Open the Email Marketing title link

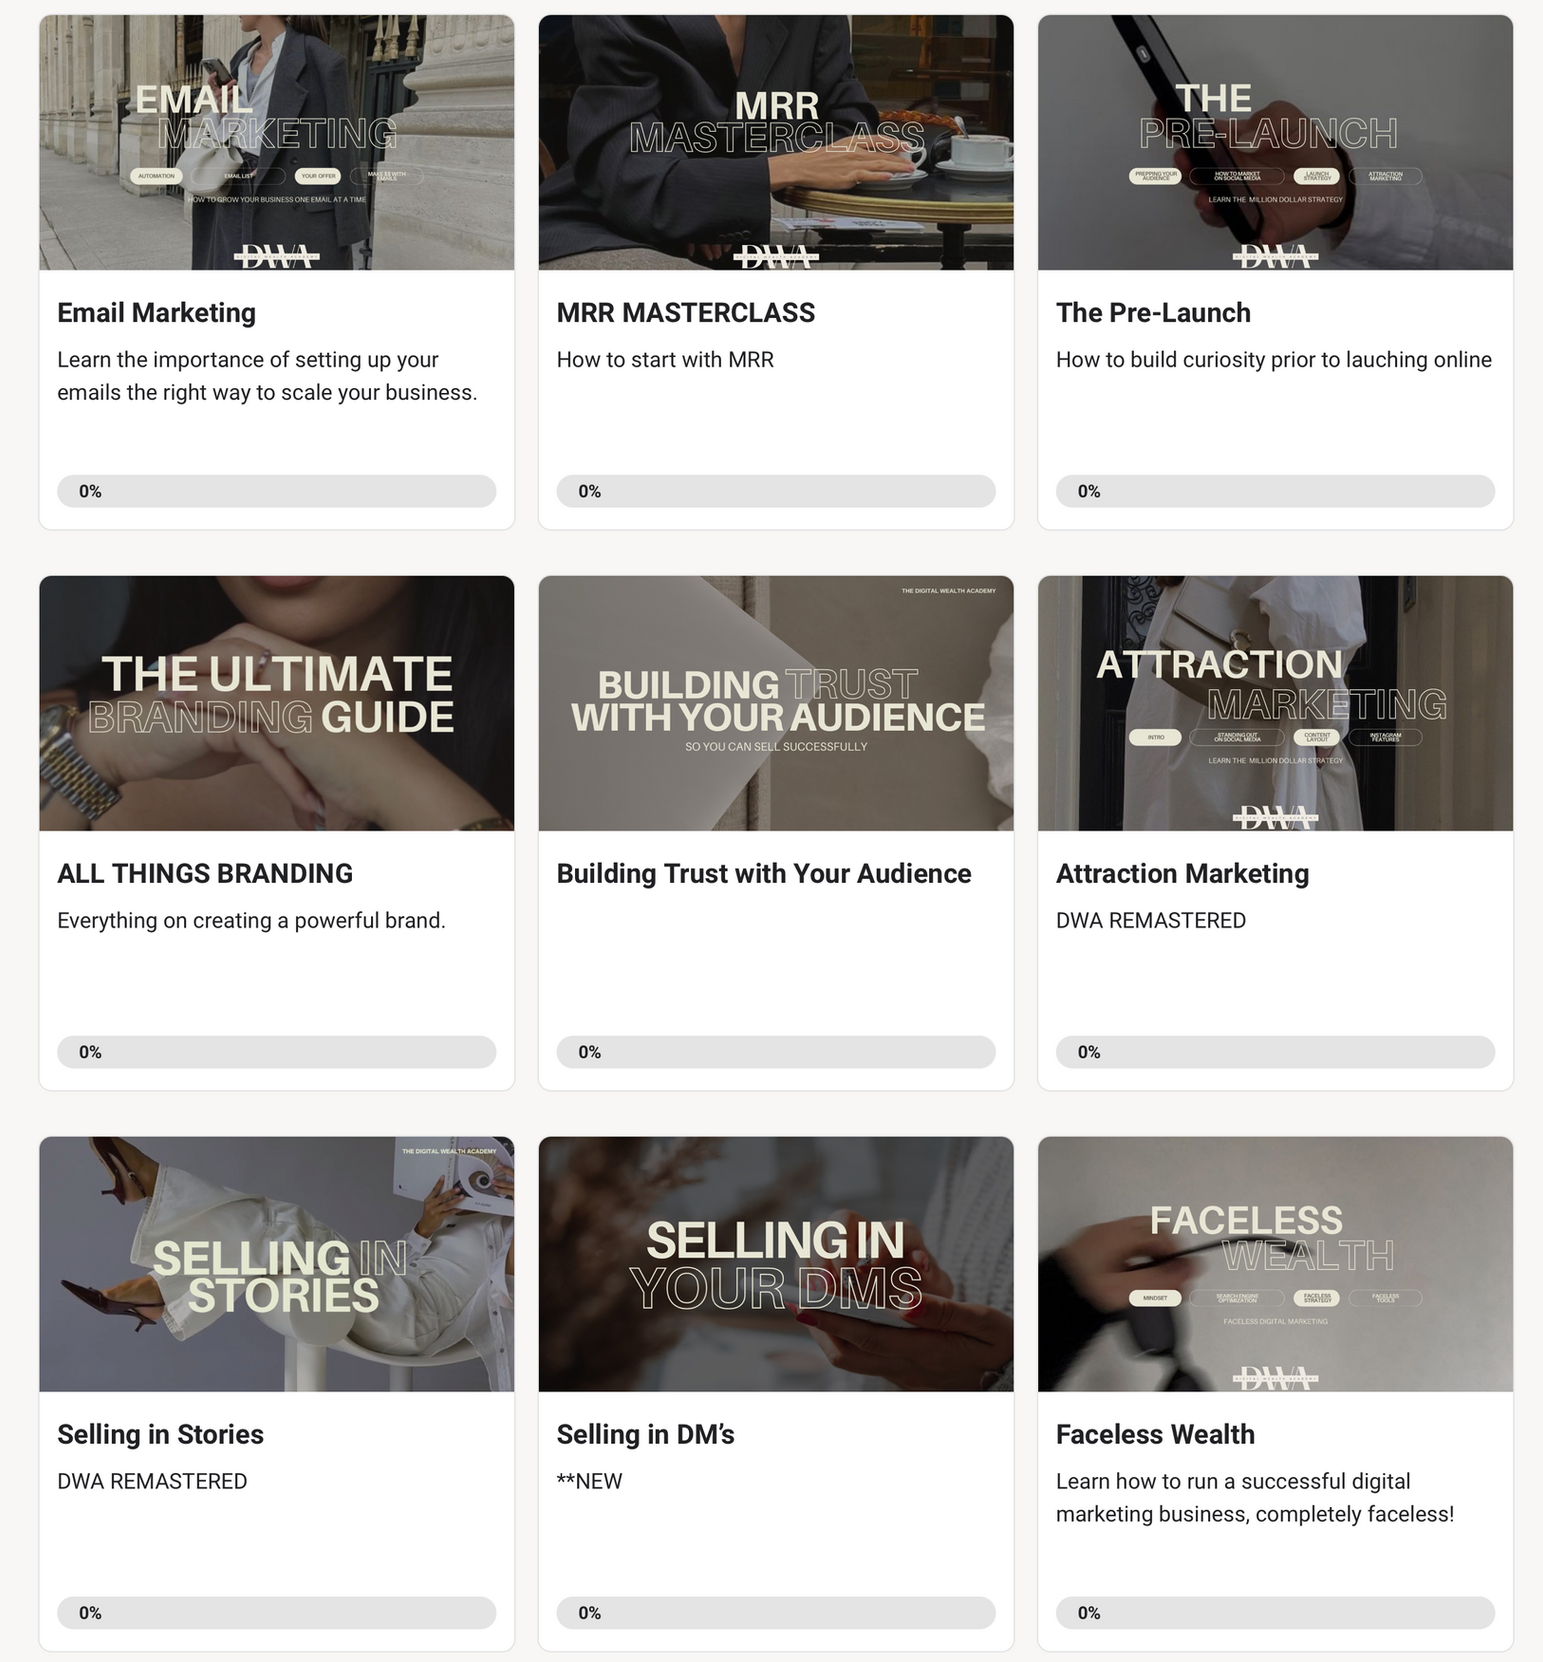tap(157, 313)
